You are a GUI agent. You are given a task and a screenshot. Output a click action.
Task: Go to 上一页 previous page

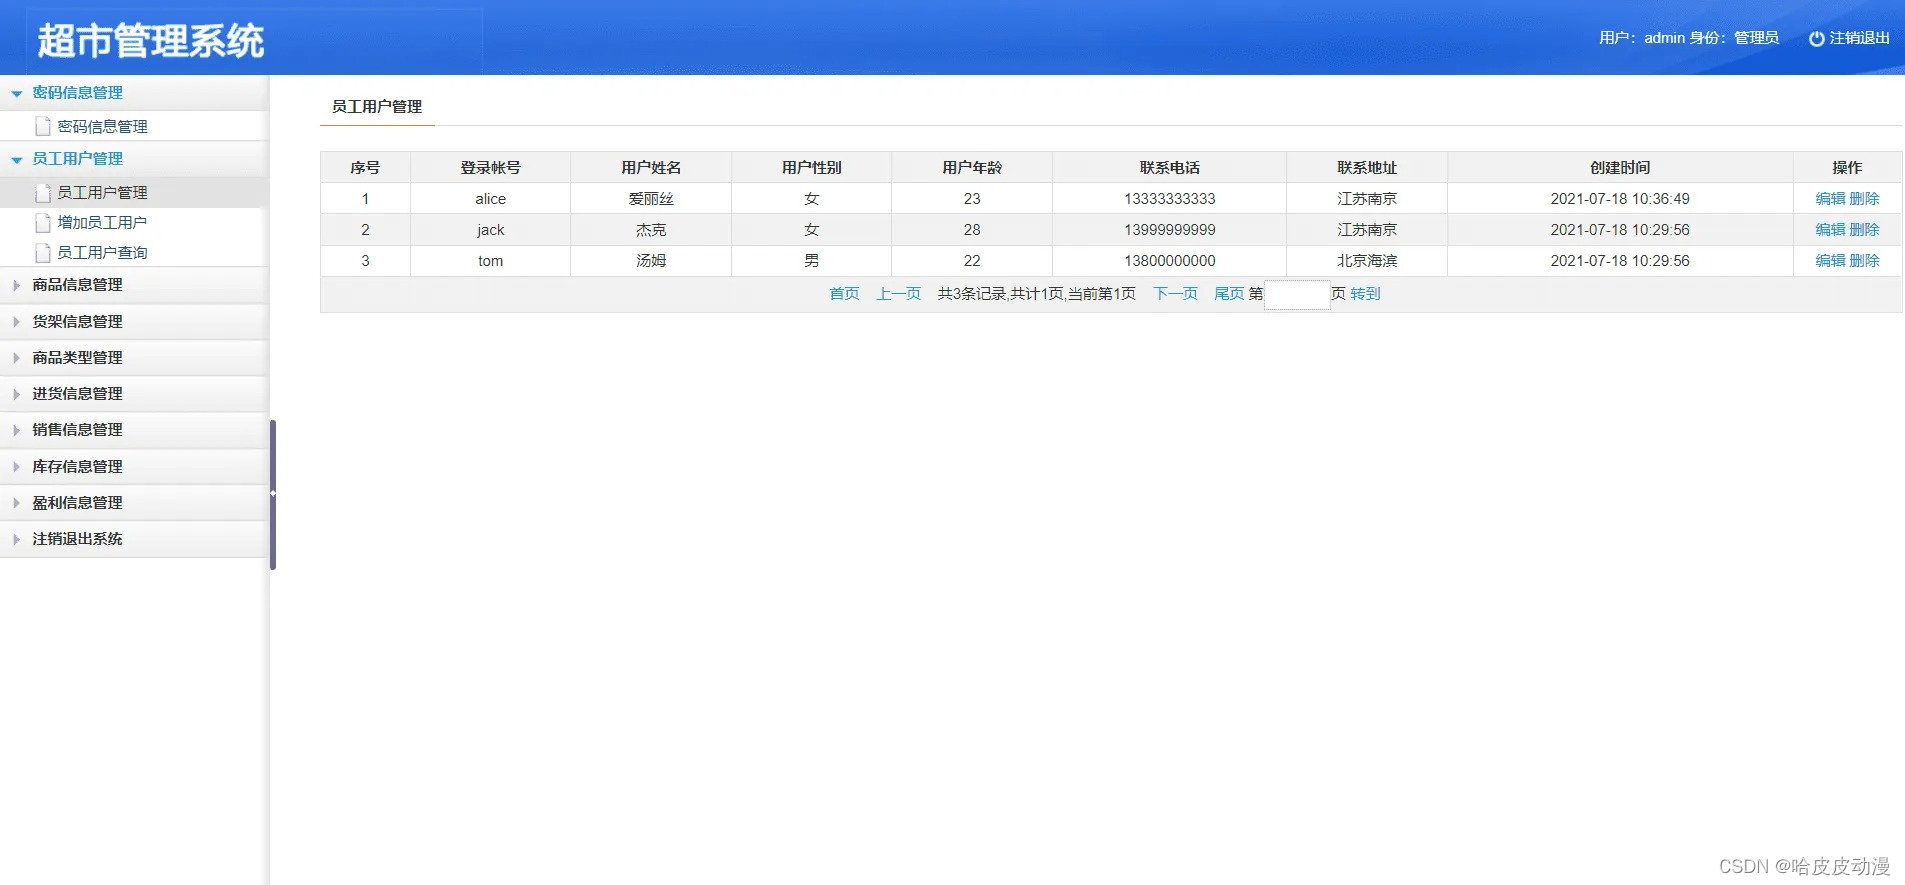tap(898, 294)
